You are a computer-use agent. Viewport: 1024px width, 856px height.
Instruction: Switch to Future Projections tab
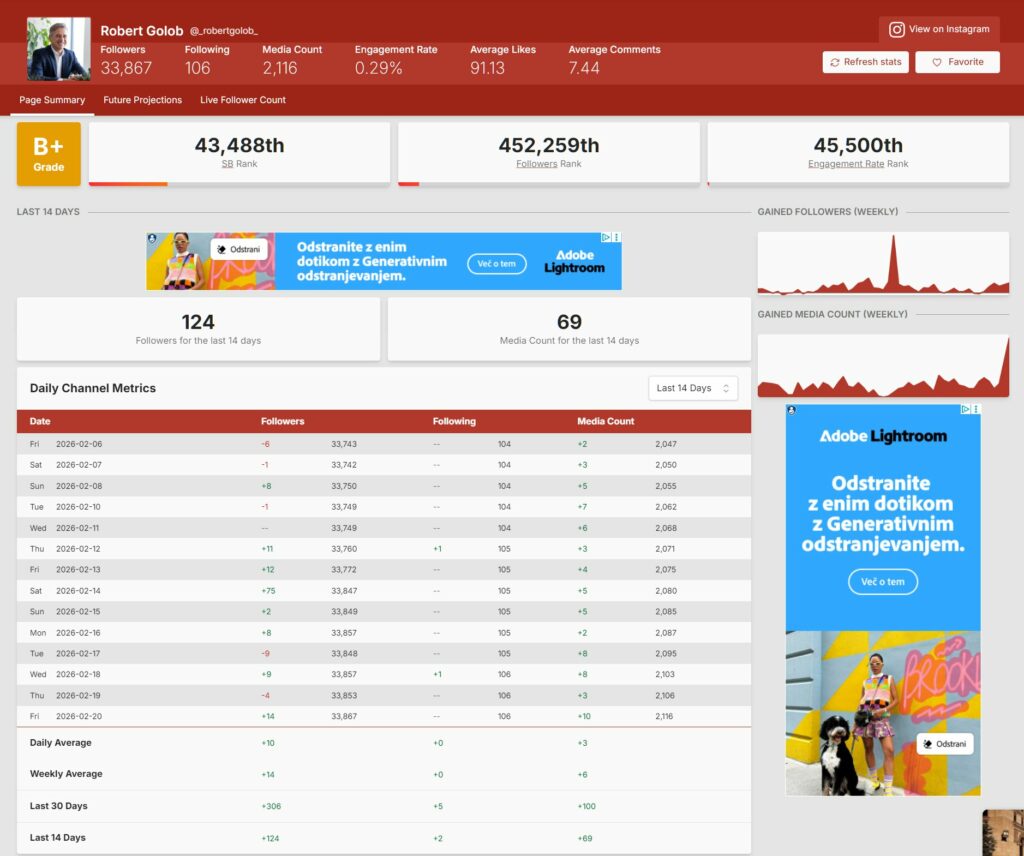coord(143,100)
